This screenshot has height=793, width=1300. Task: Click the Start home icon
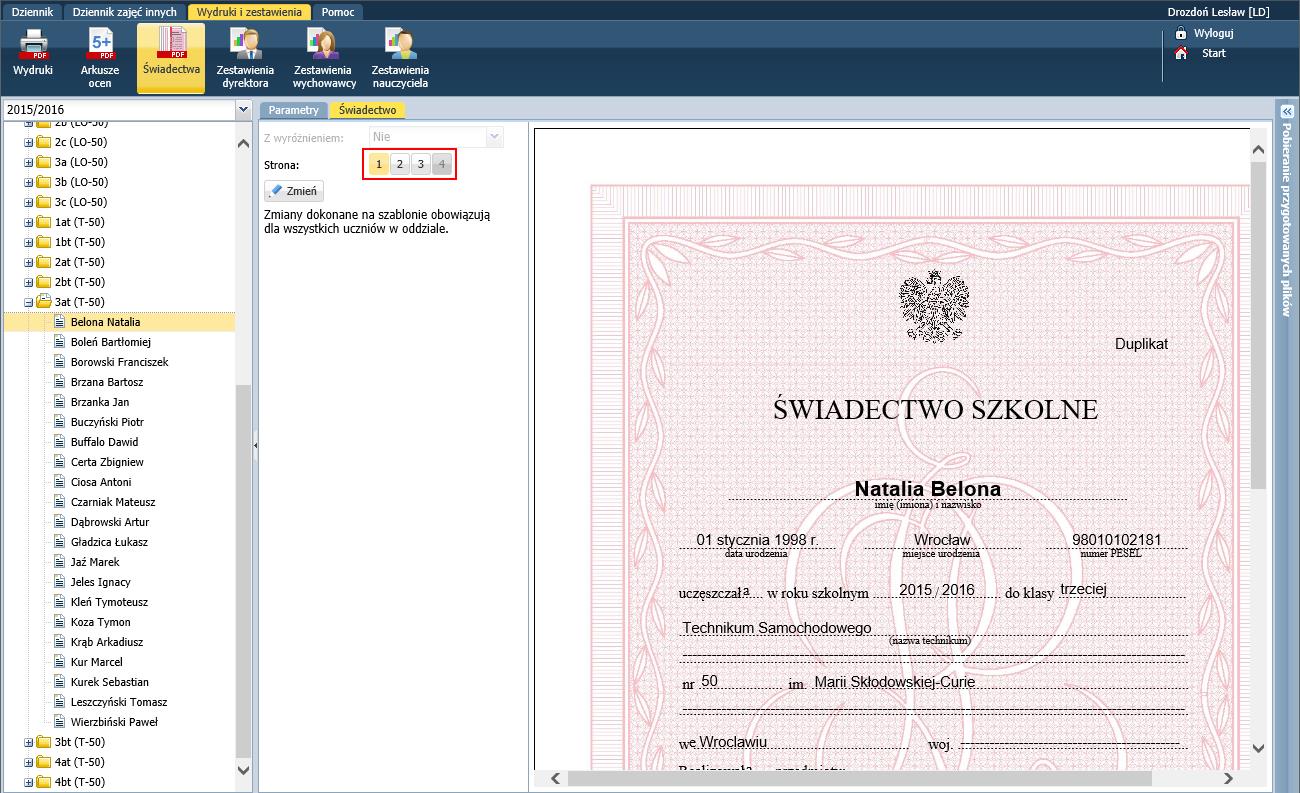point(1181,53)
